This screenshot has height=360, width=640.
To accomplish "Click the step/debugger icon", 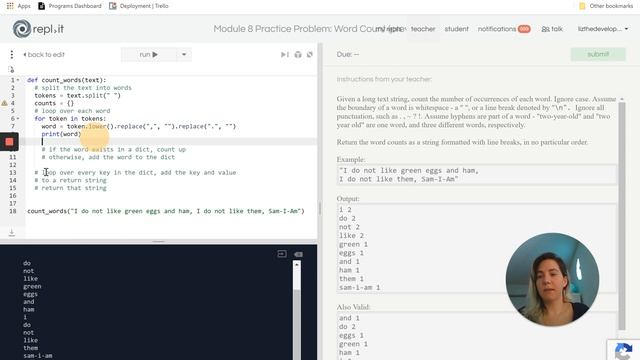I will 284,54.
